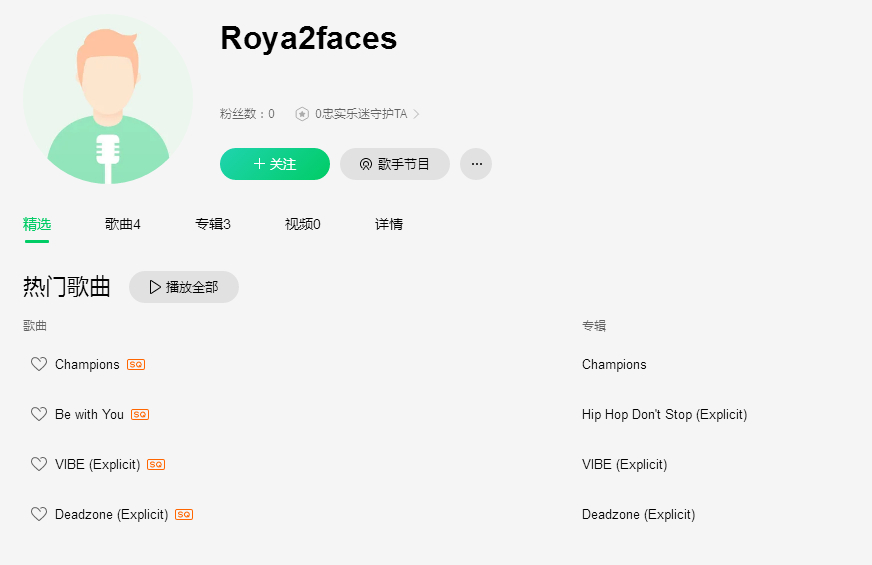Expand the loyal fans guard chevron

point(417,114)
